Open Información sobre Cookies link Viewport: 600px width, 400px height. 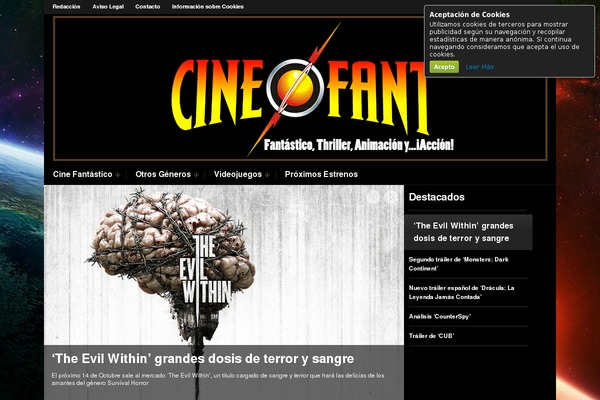point(207,7)
